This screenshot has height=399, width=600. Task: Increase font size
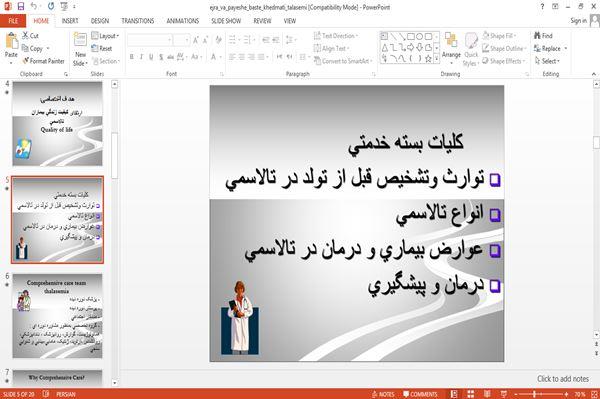(x=196, y=40)
